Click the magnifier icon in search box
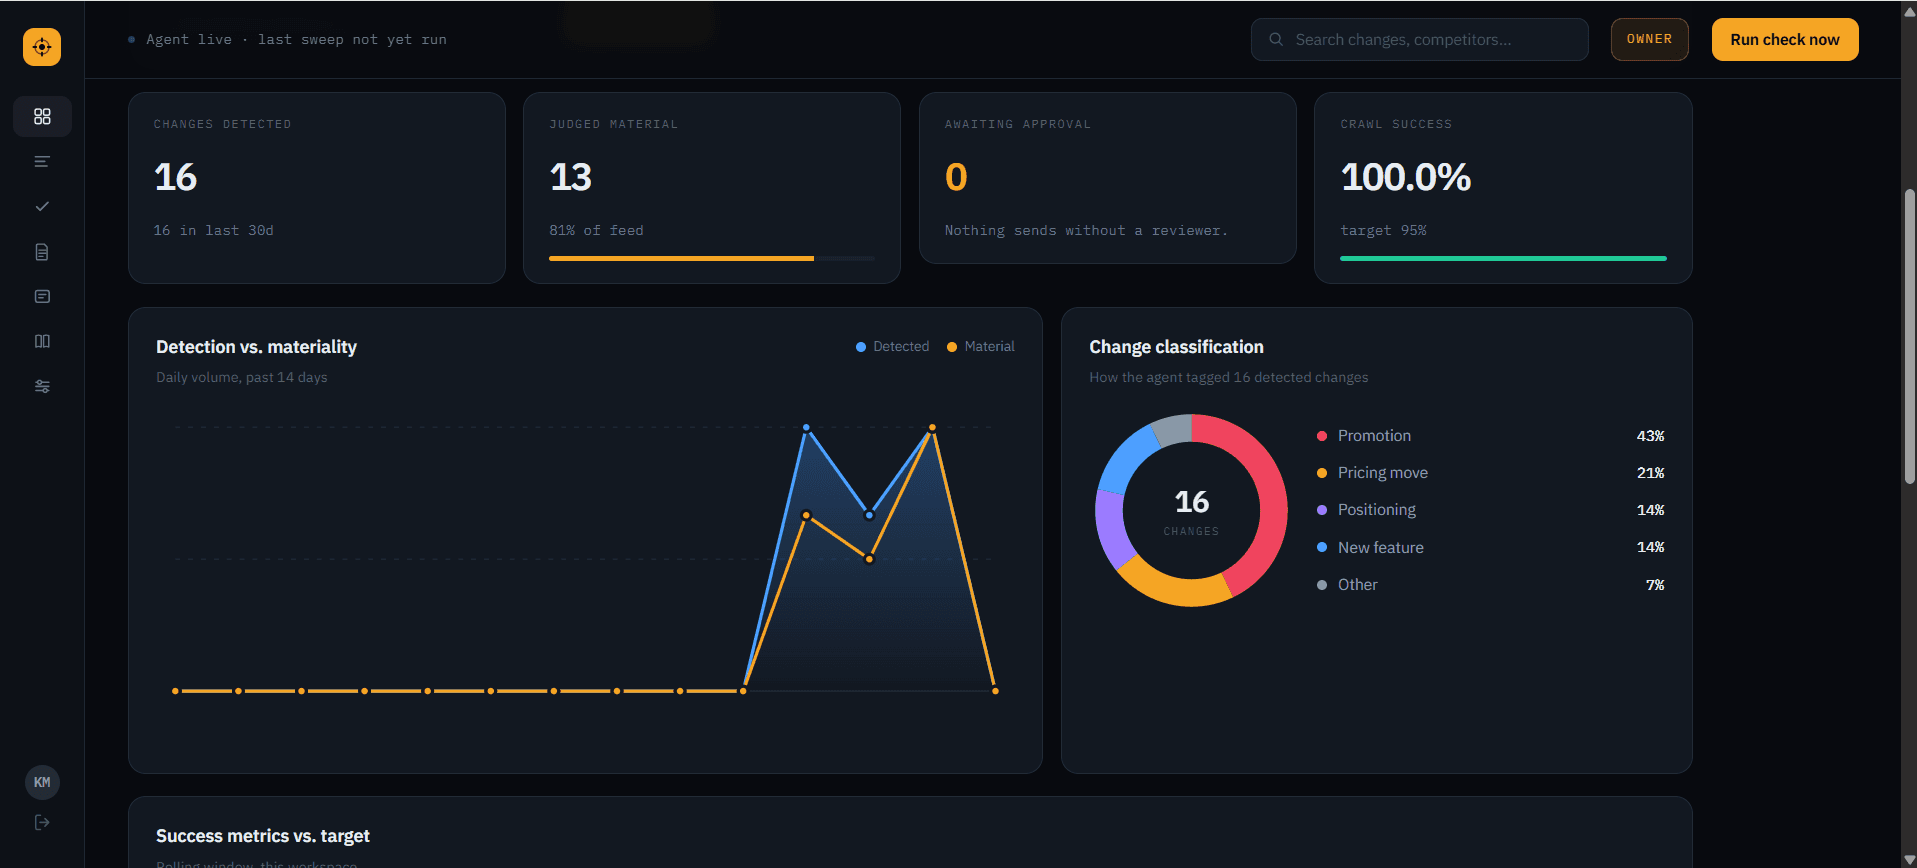The image size is (1917, 868). tap(1276, 40)
